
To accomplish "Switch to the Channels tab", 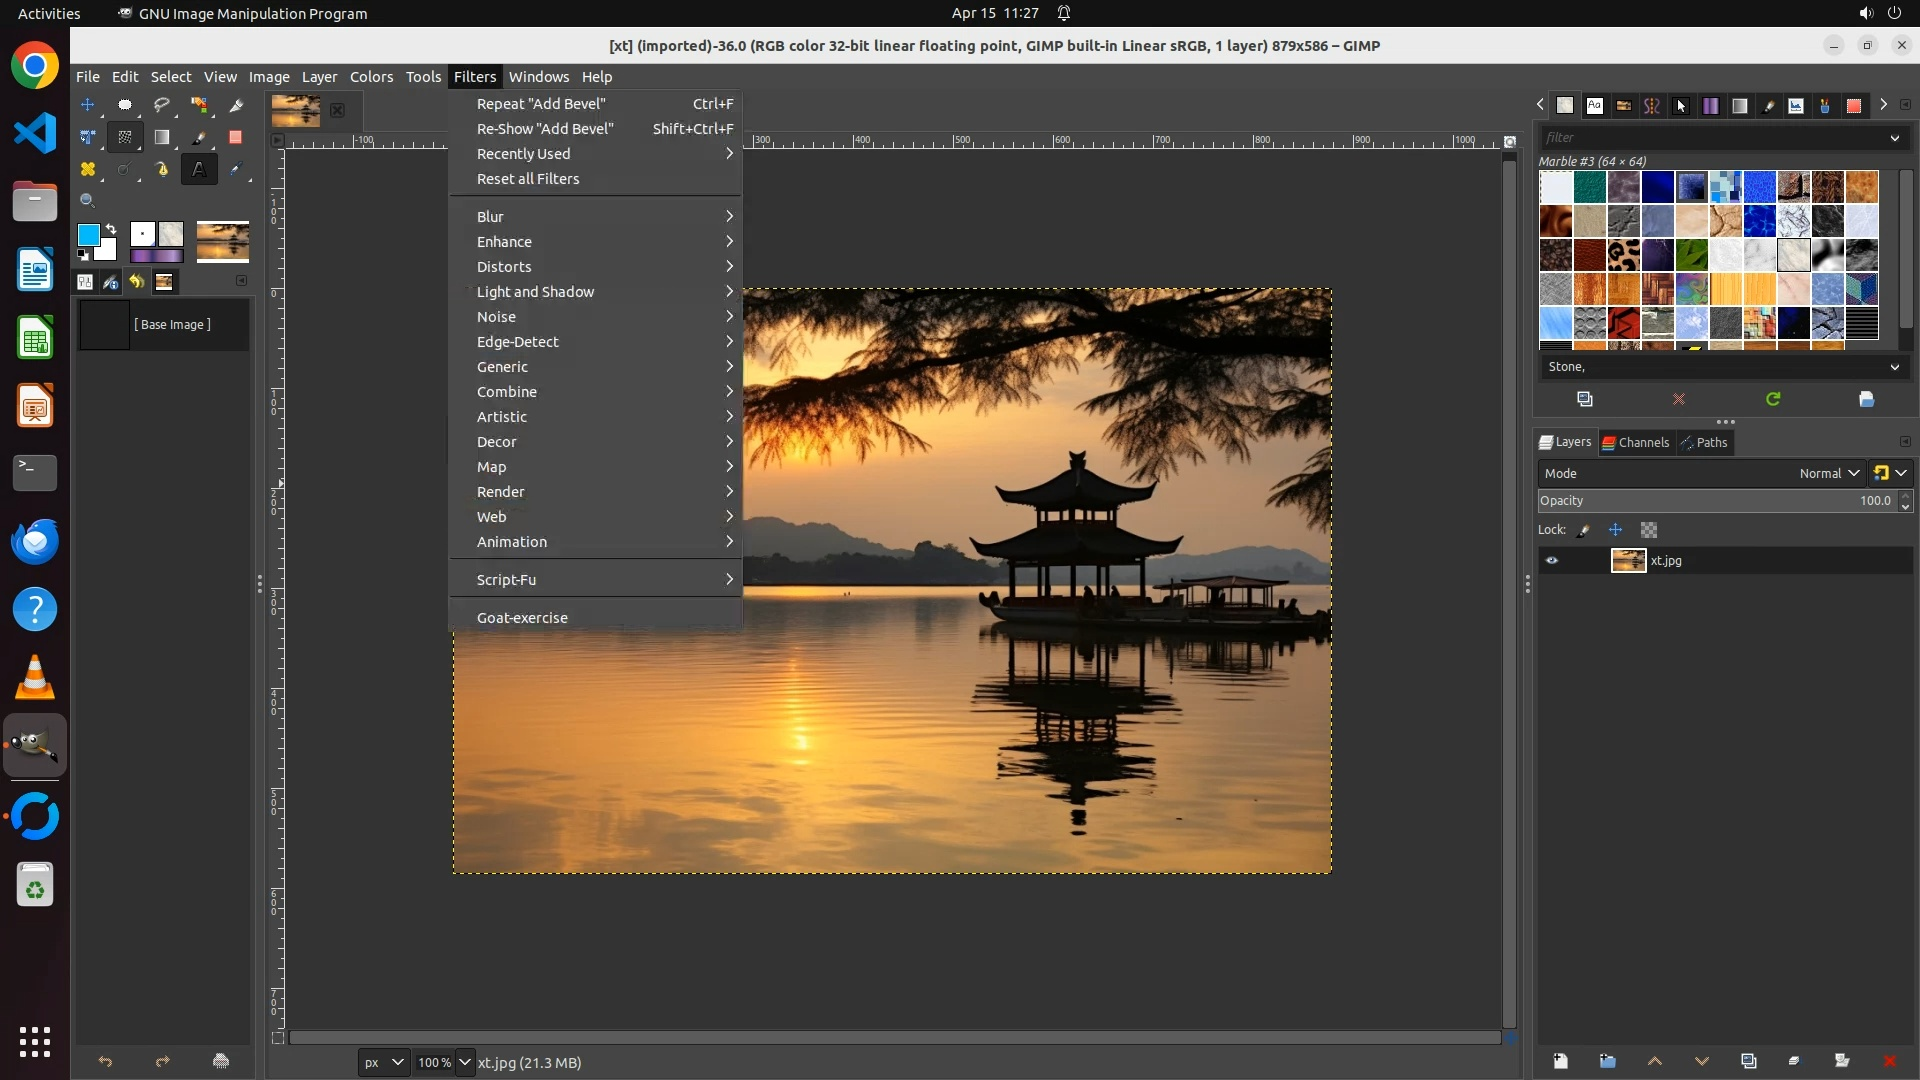I will [x=1635, y=443].
